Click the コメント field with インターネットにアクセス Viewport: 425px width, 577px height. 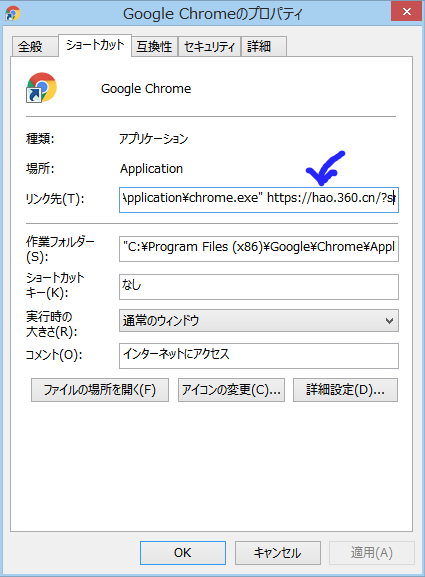tap(259, 356)
